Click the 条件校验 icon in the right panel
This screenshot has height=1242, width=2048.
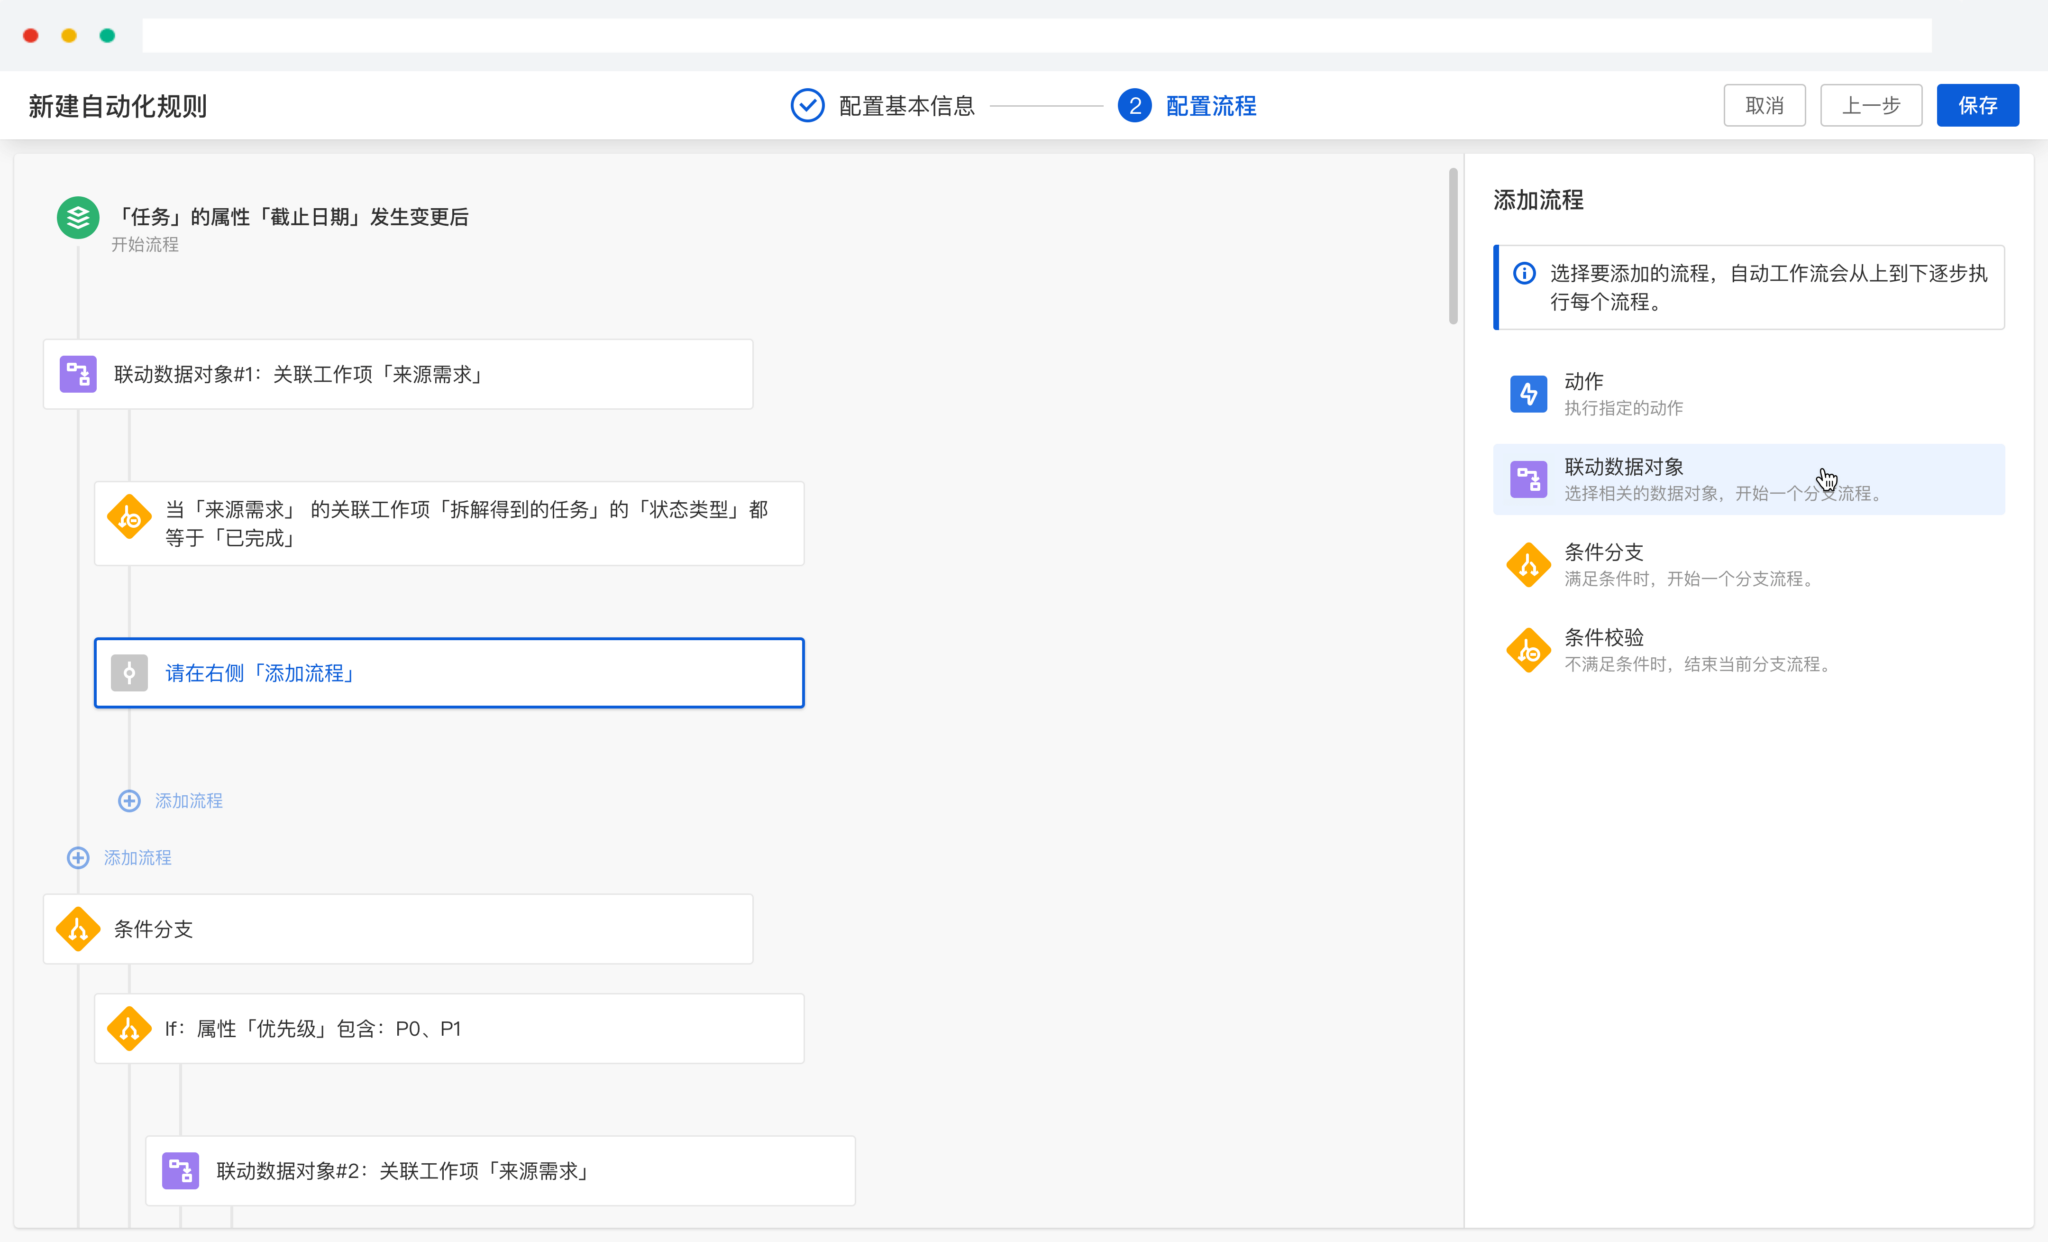tap(1528, 649)
